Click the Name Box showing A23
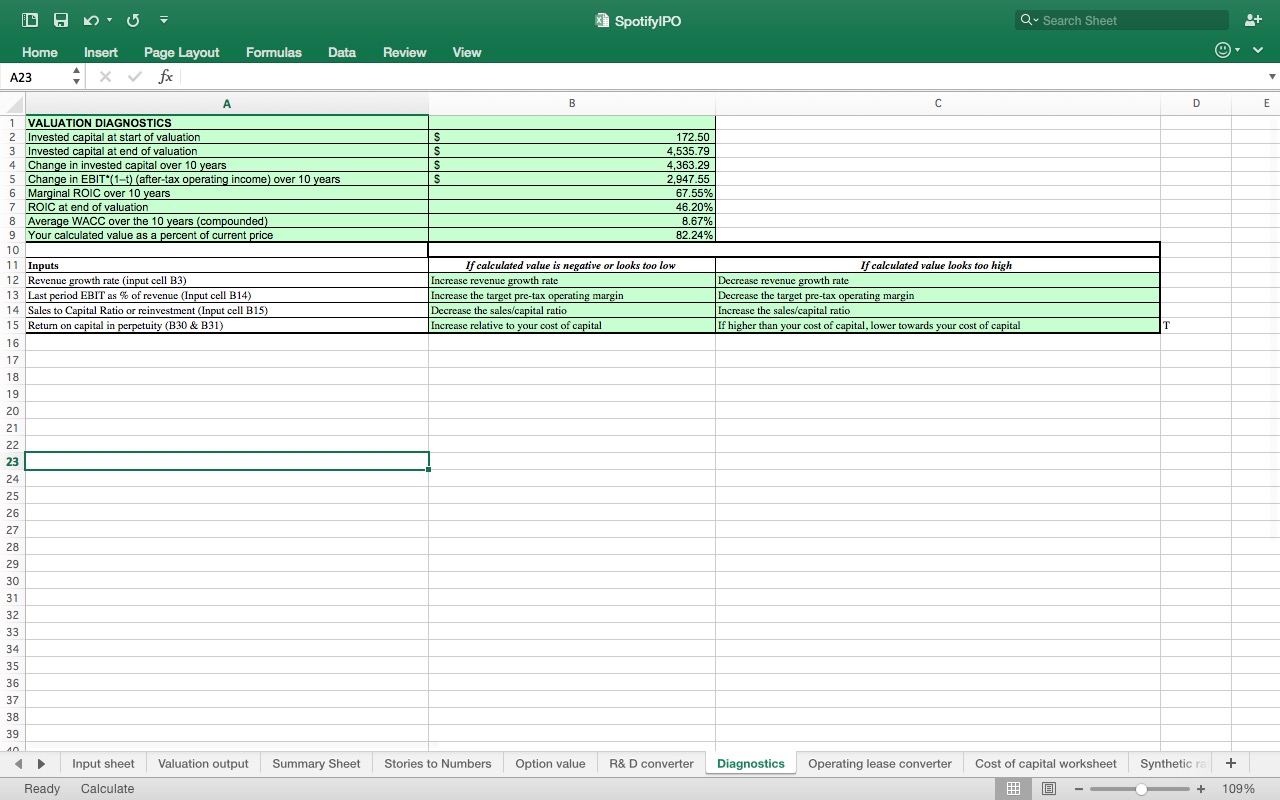Image resolution: width=1280 pixels, height=800 pixels. (x=38, y=77)
